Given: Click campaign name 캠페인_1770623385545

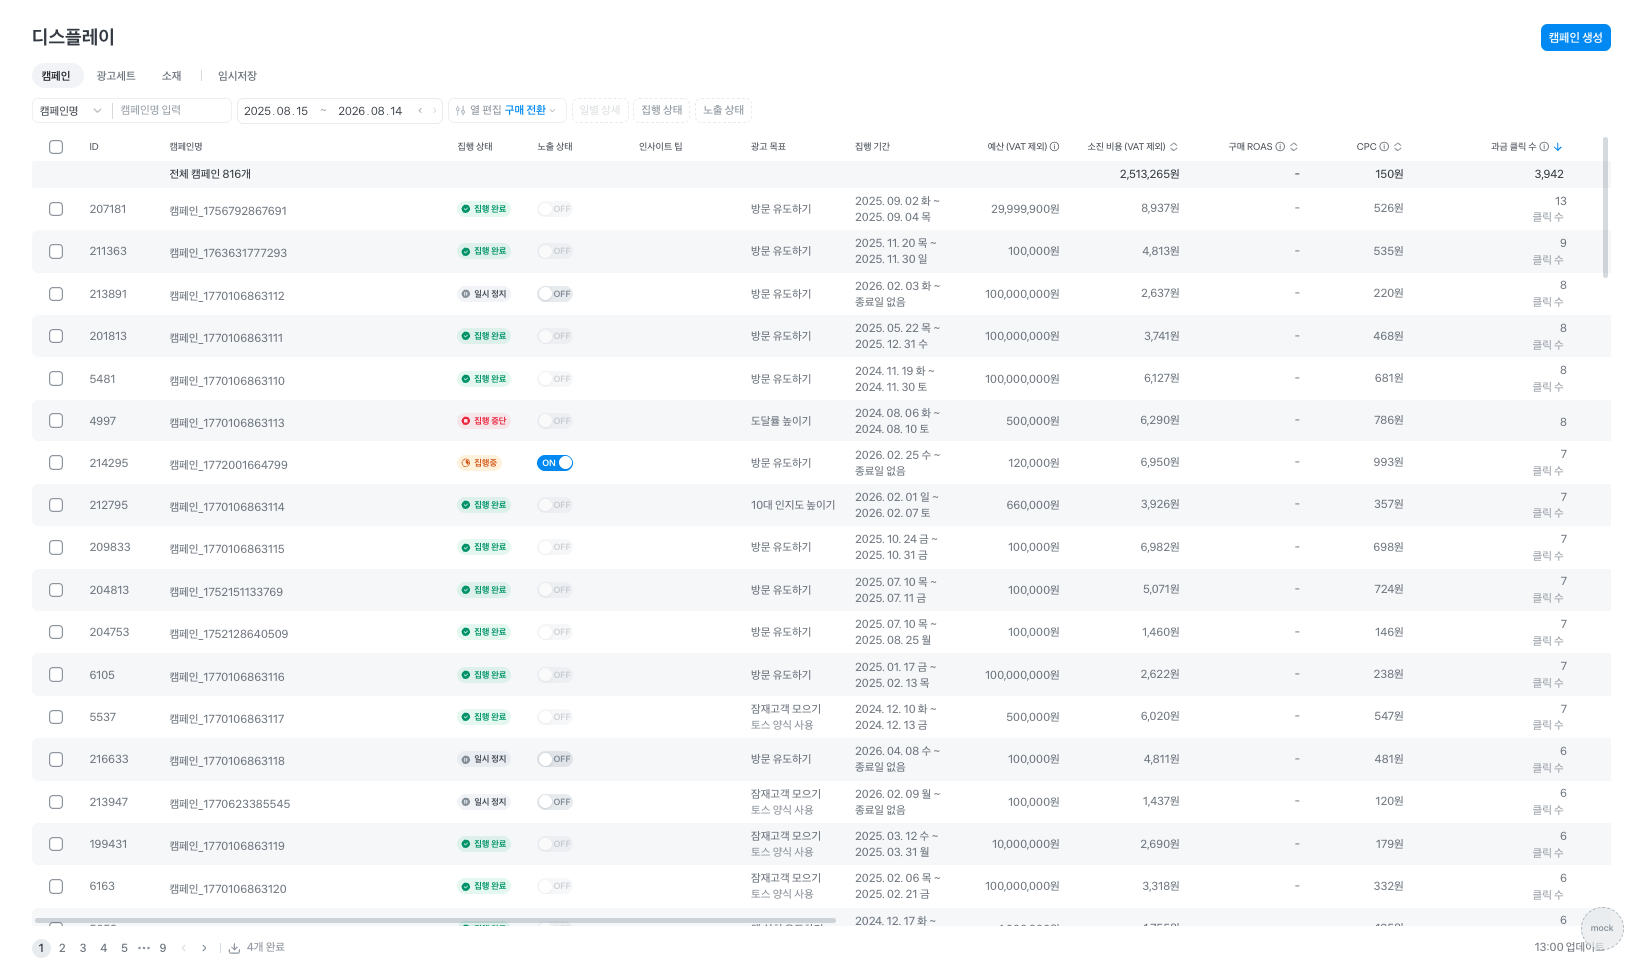Looking at the screenshot, I should click(230, 804).
